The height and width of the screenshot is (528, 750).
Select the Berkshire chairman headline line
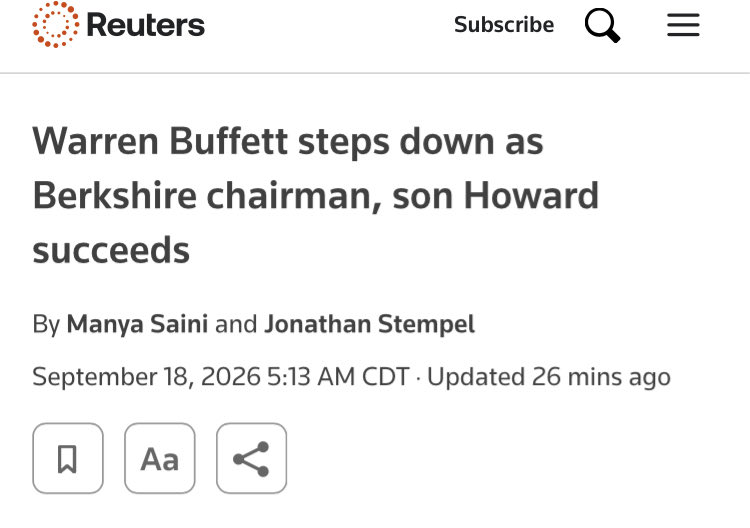point(316,196)
